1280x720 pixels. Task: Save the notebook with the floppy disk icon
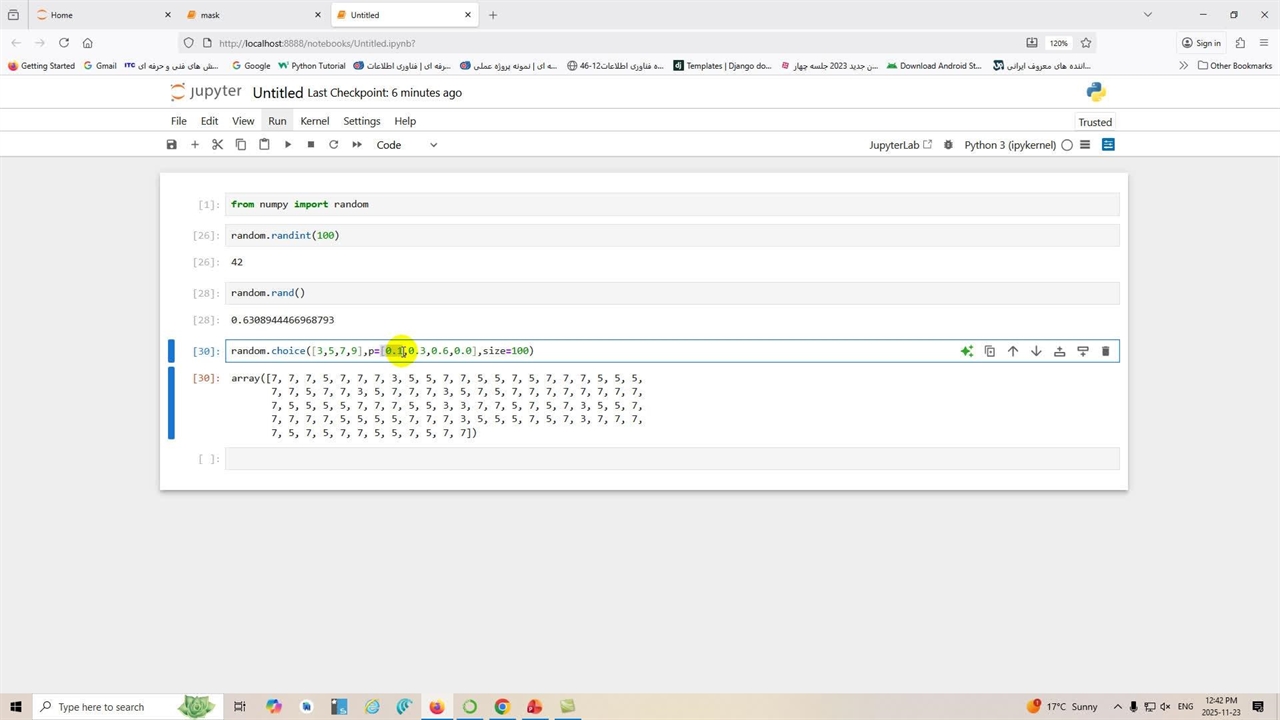coord(171,145)
